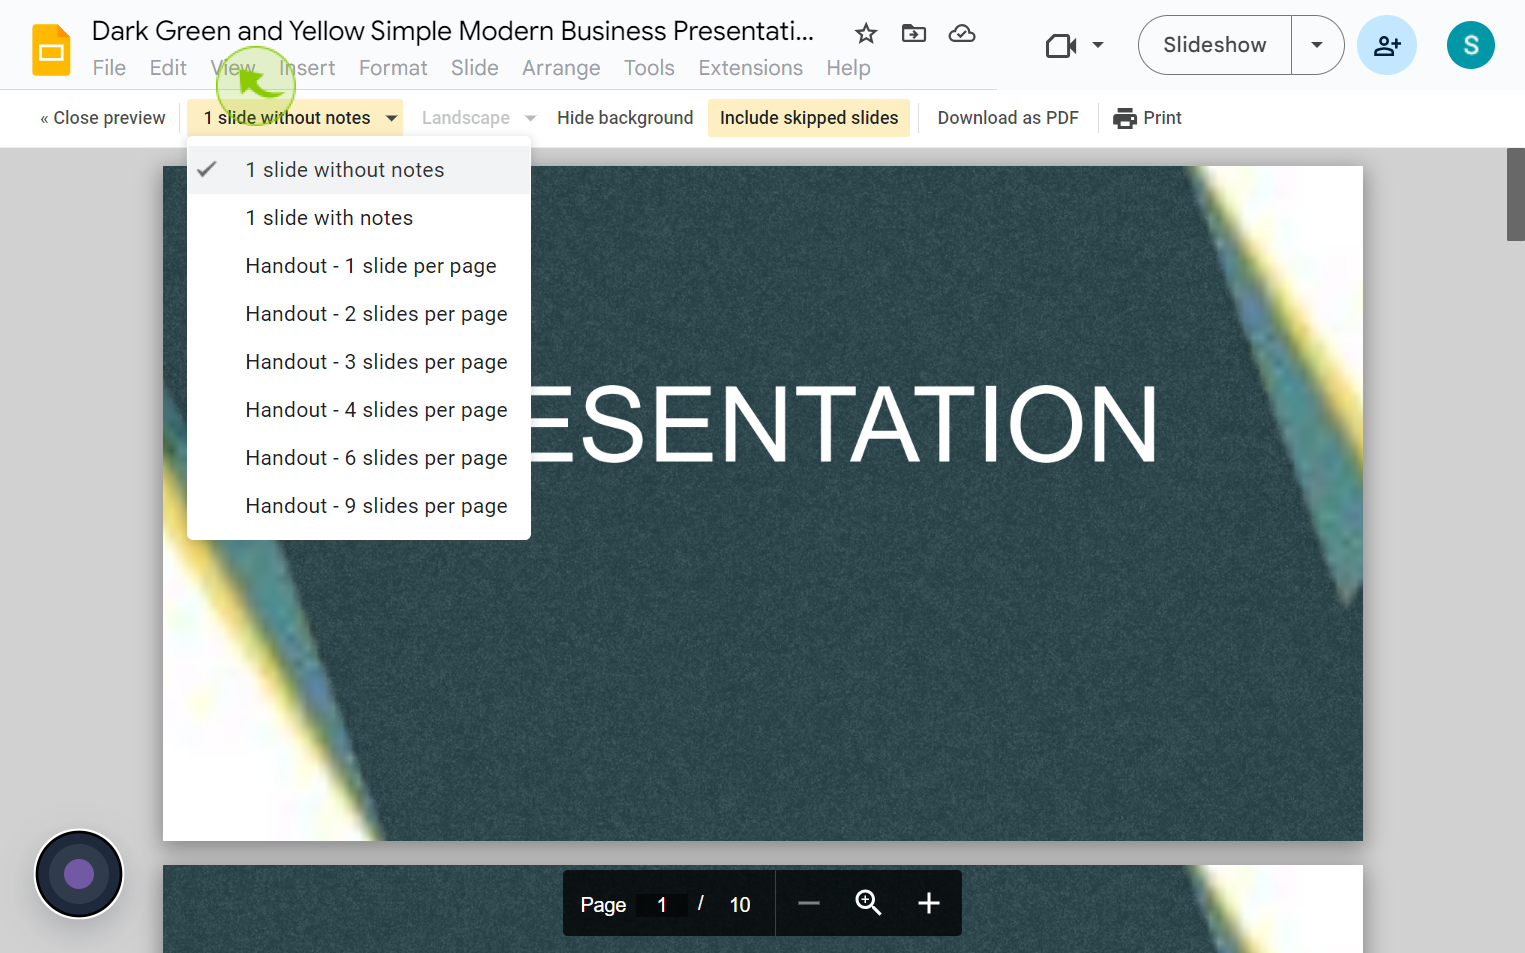Select '1 slide without notes' option
Screen dimensions: 1525x953
coord(359,170)
